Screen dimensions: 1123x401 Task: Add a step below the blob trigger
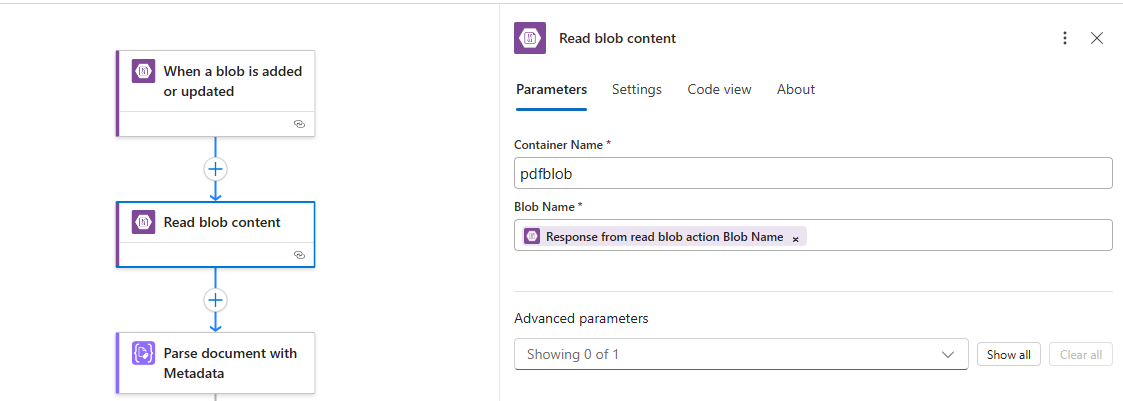point(215,169)
